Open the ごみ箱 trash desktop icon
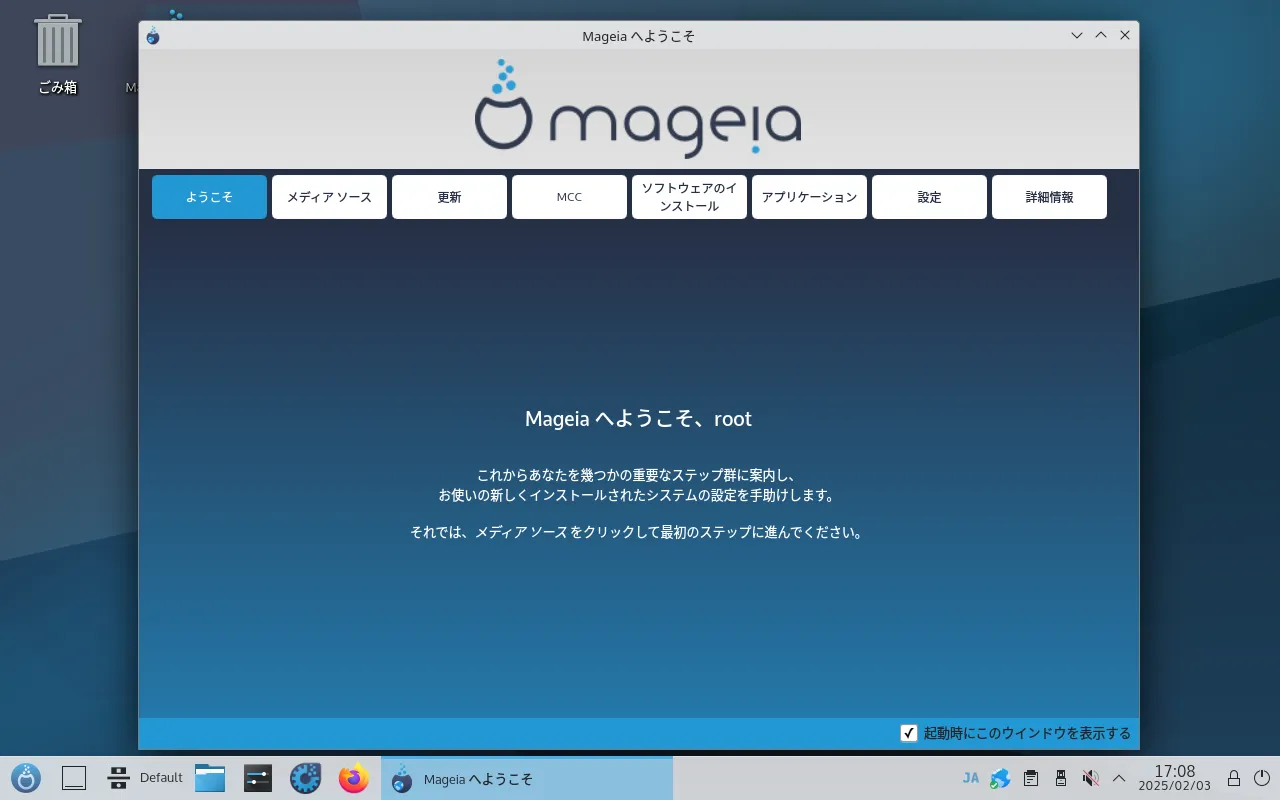 pos(57,54)
